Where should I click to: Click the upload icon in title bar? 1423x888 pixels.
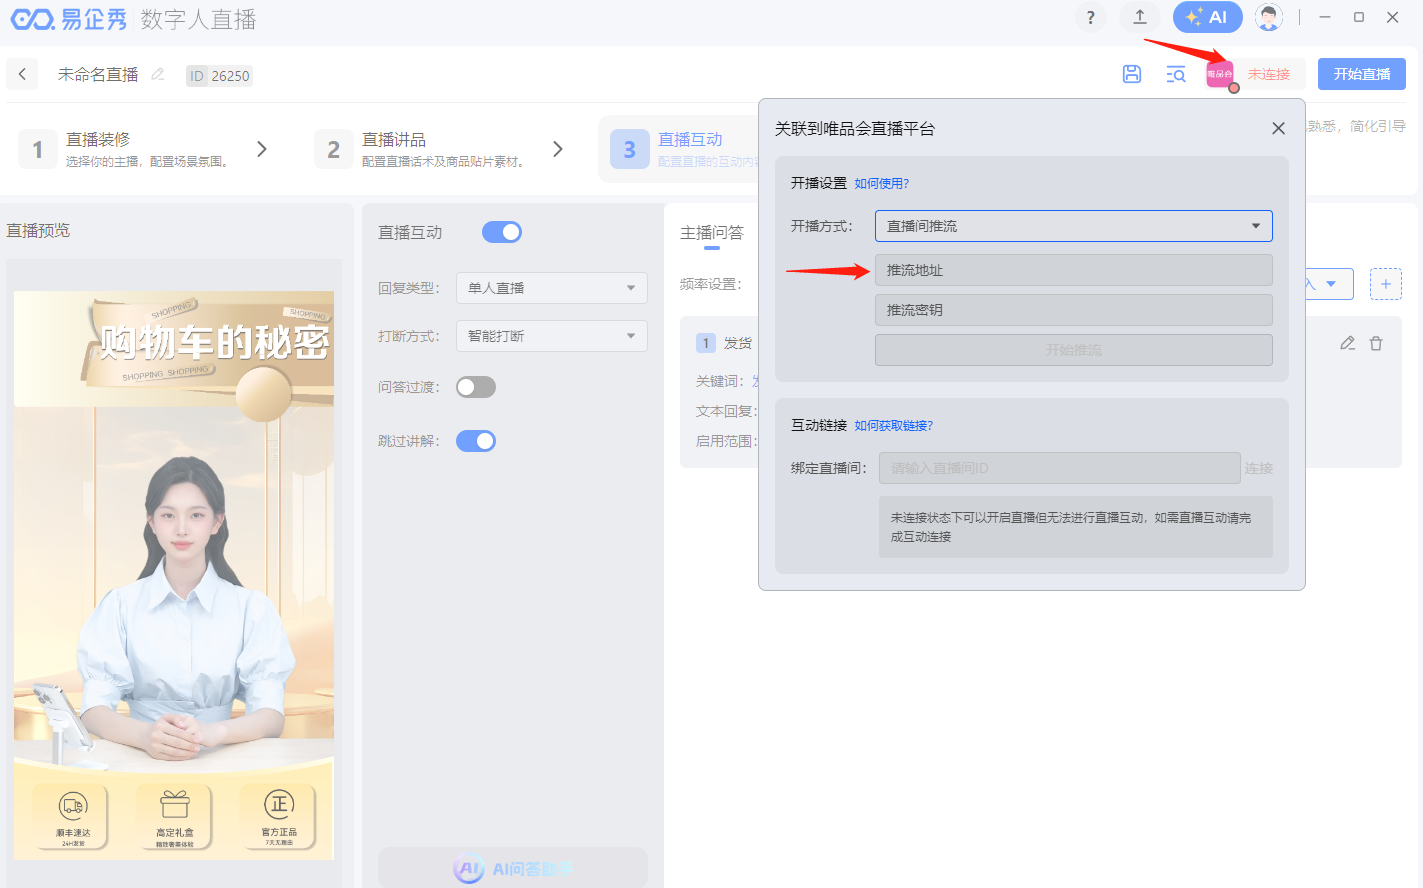click(x=1139, y=17)
